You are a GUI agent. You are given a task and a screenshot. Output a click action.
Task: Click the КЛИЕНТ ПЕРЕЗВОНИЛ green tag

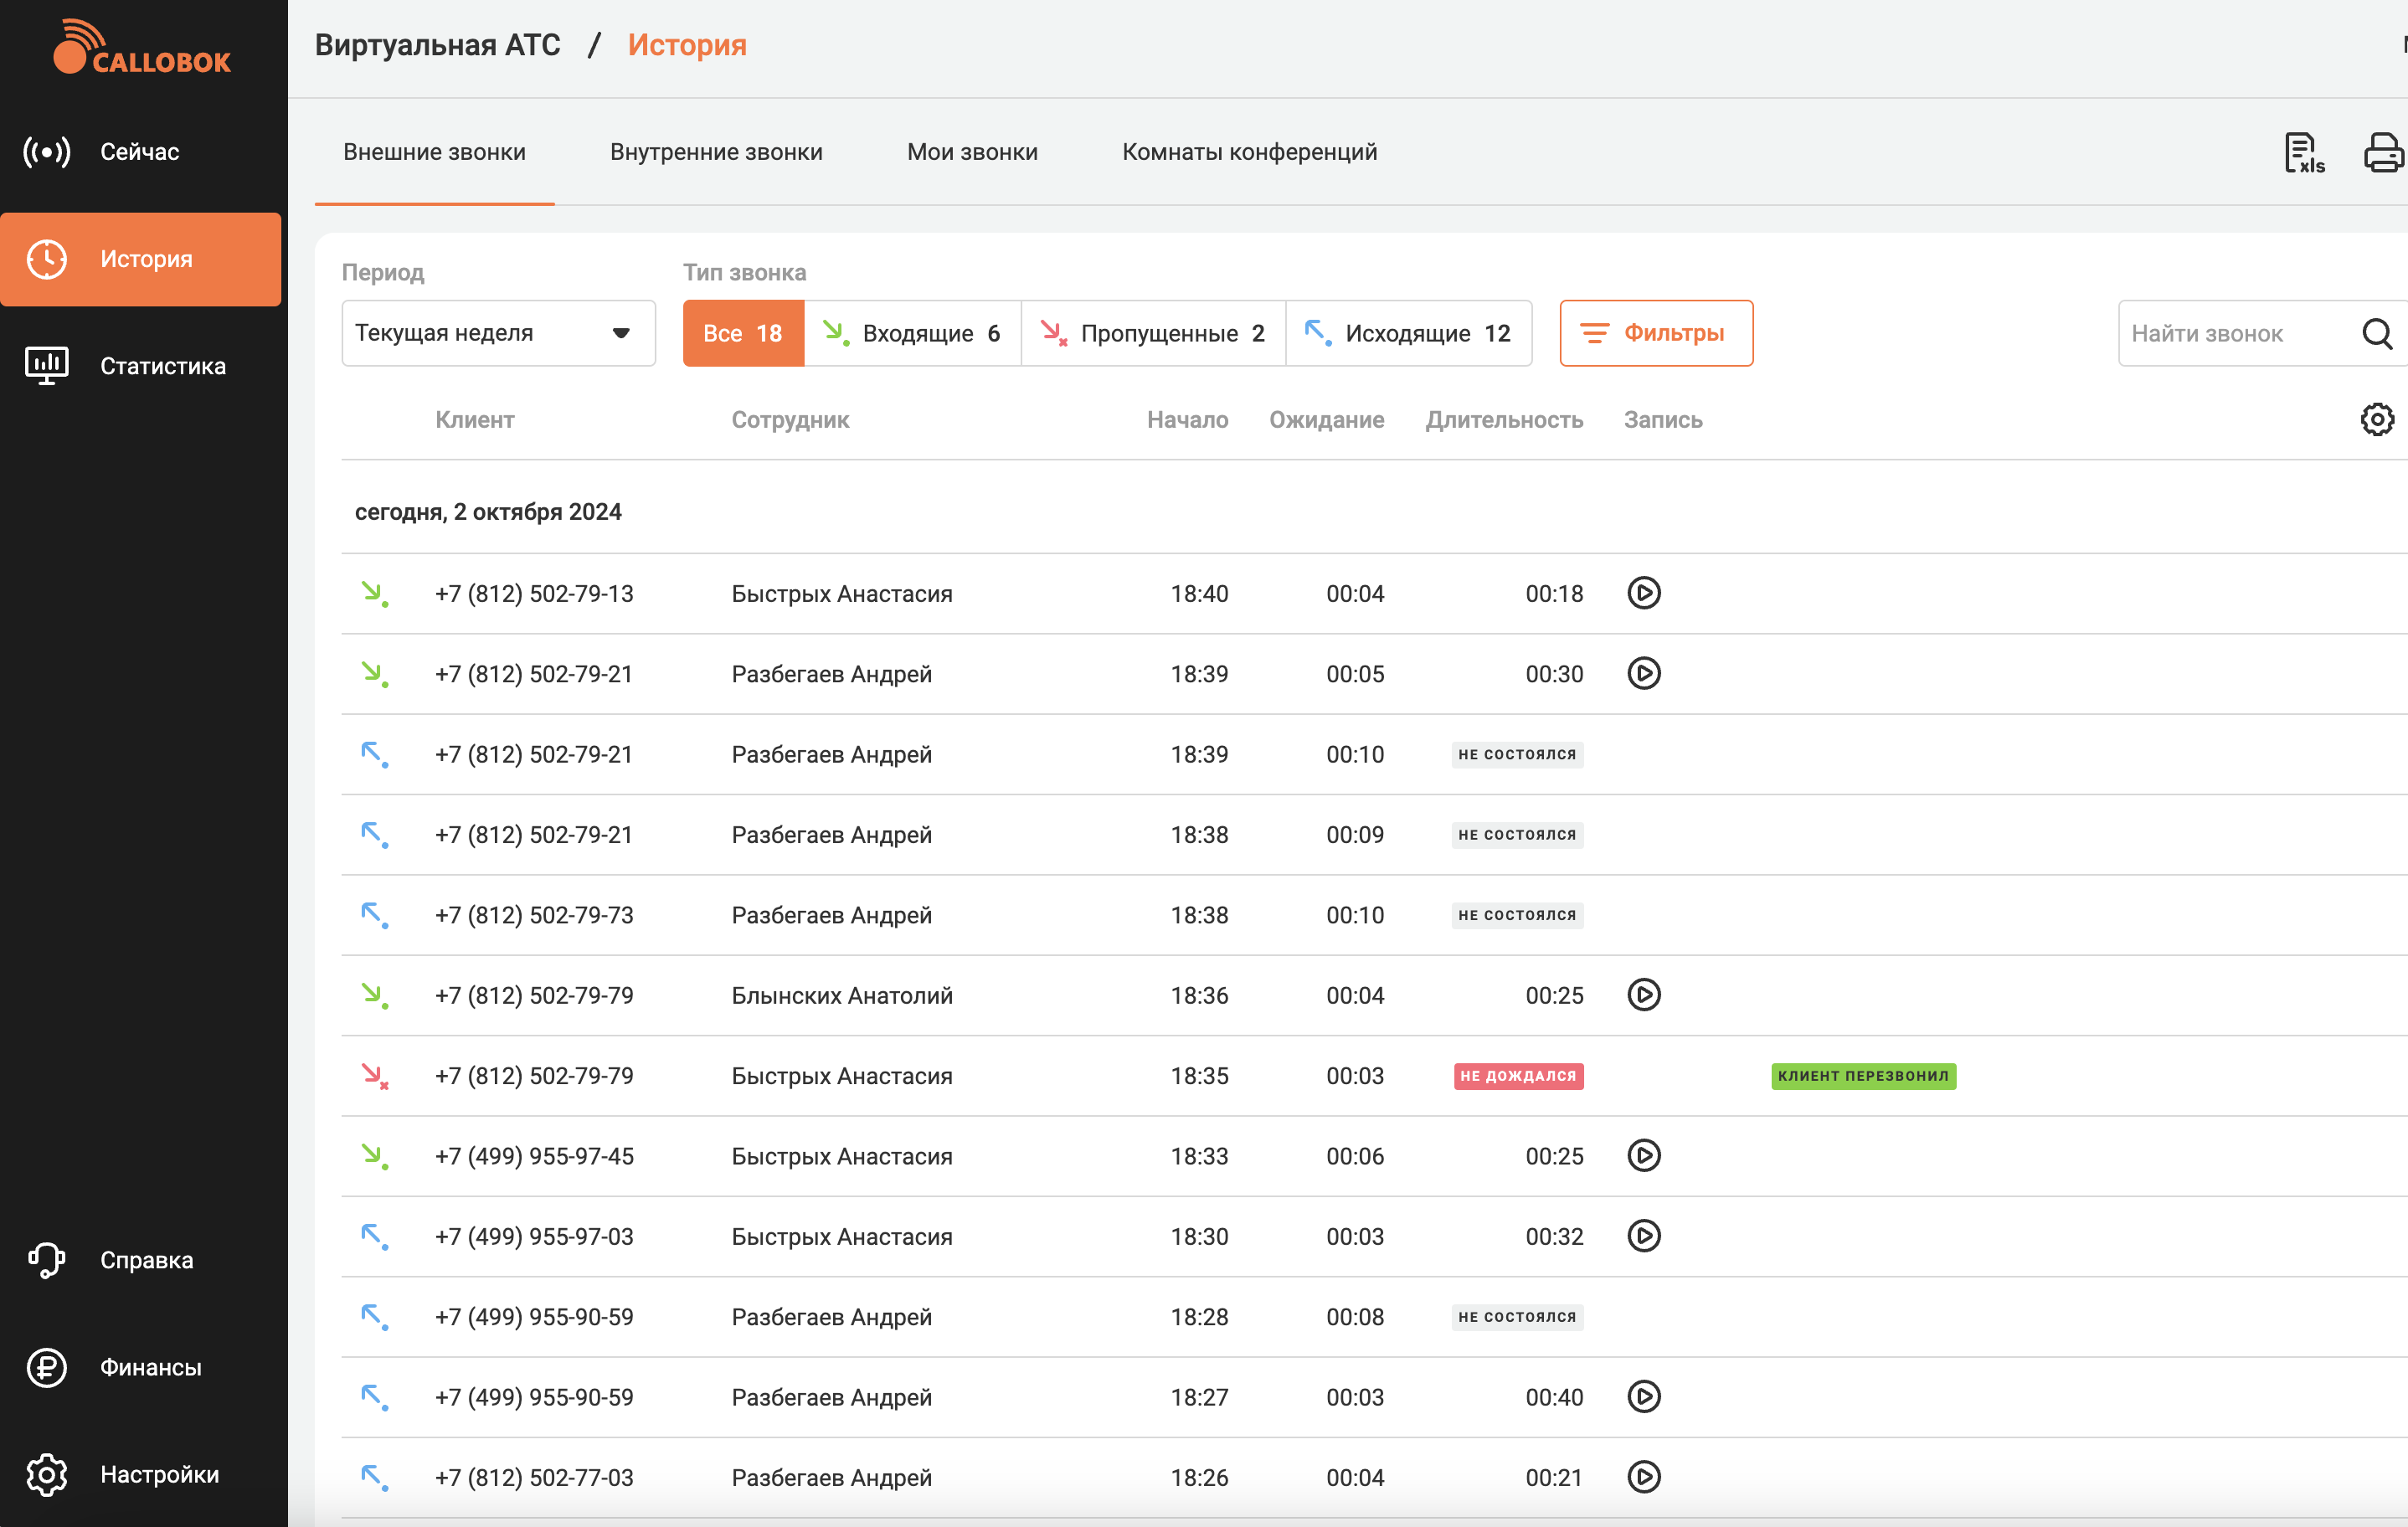(1862, 1076)
